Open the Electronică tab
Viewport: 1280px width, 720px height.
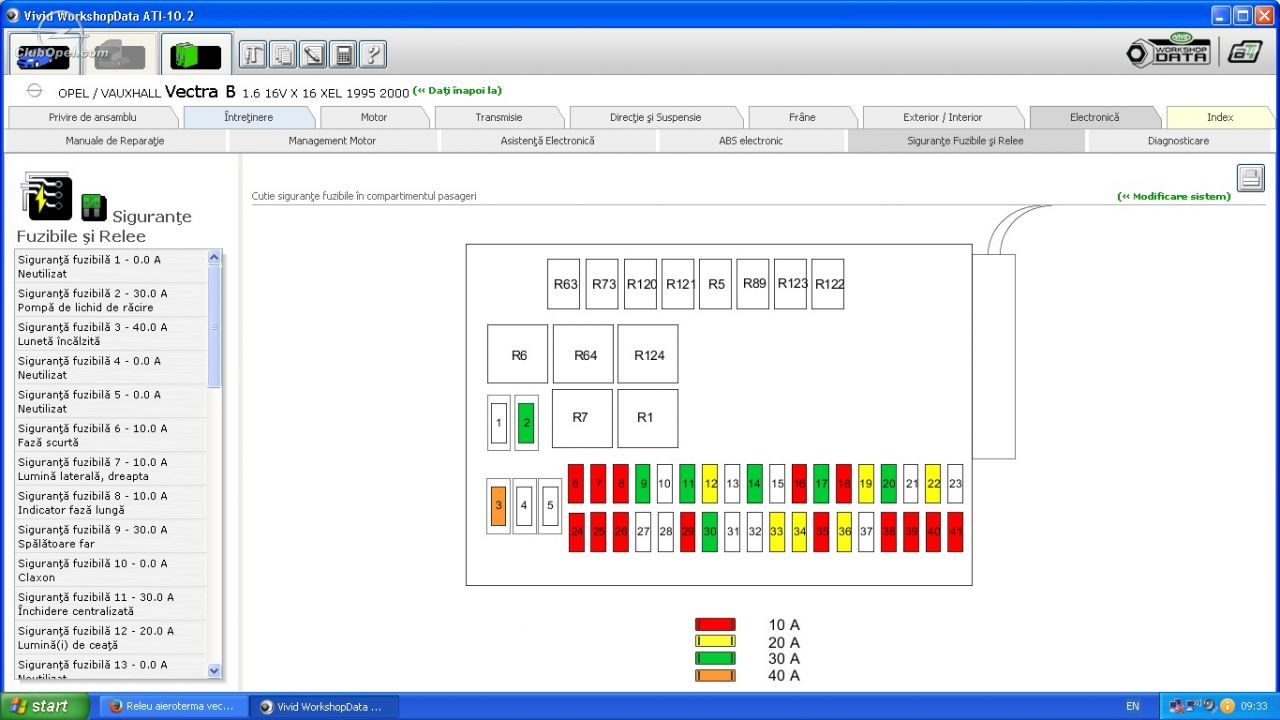pyautogui.click(x=1095, y=117)
